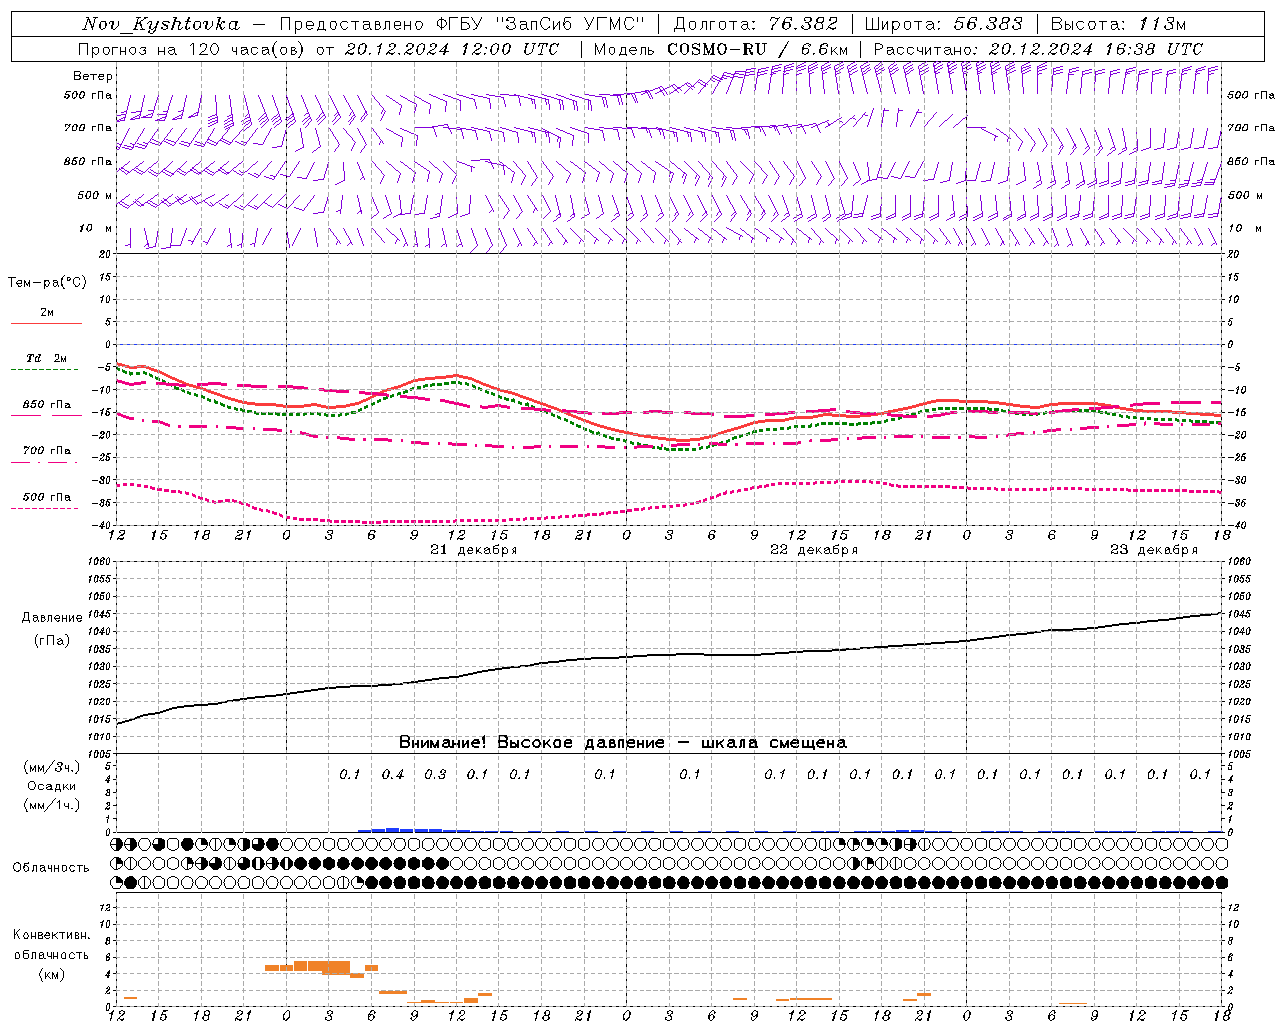
Task: Click the Облачность cloud cover label
Action: coord(51,868)
